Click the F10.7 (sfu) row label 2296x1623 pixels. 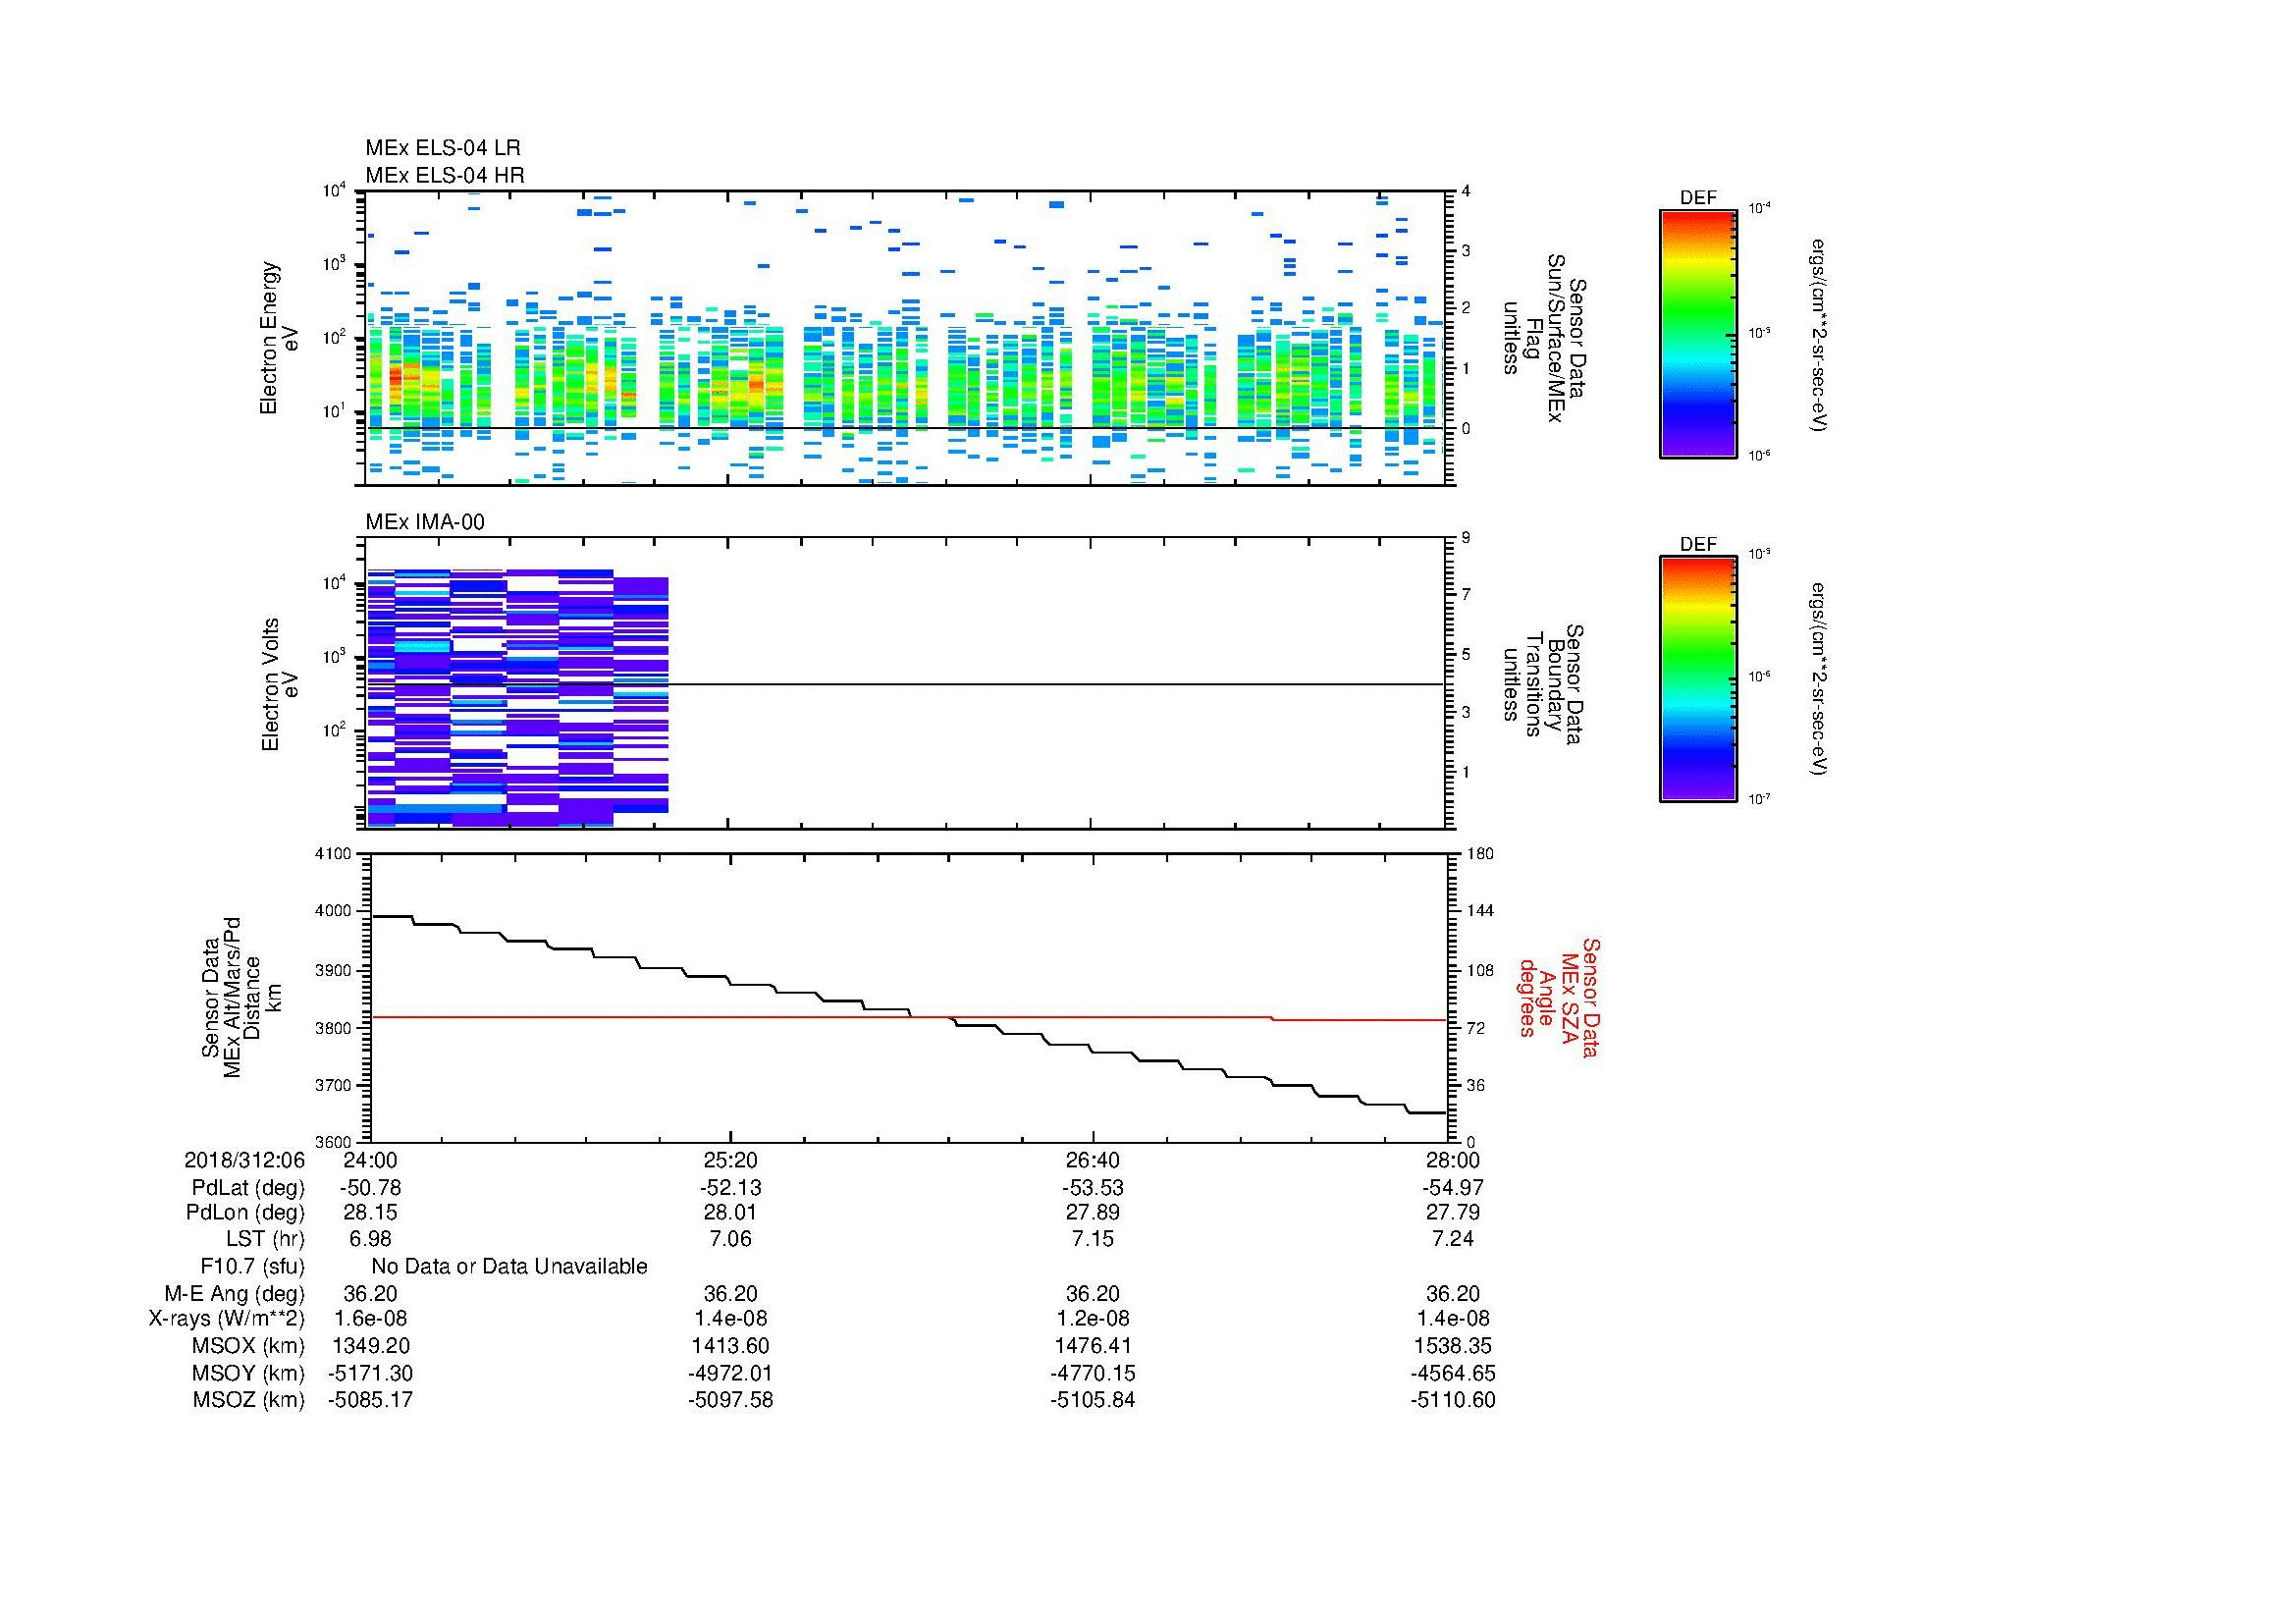click(251, 1267)
